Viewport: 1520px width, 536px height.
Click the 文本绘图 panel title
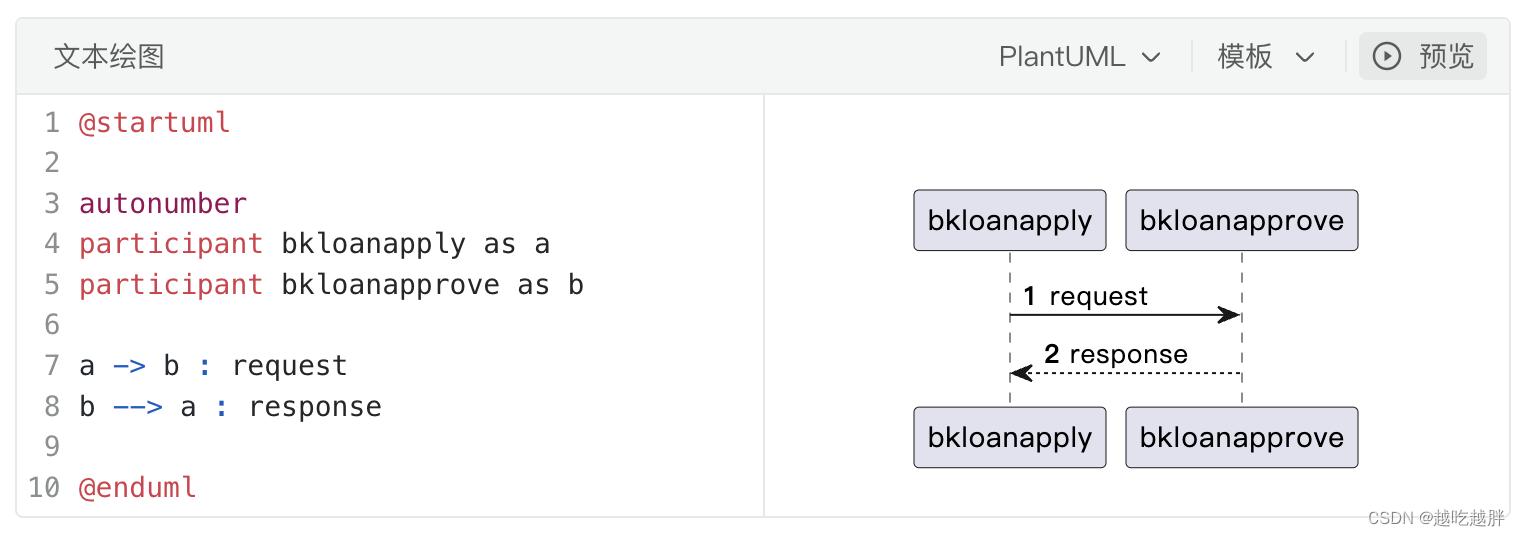[109, 57]
